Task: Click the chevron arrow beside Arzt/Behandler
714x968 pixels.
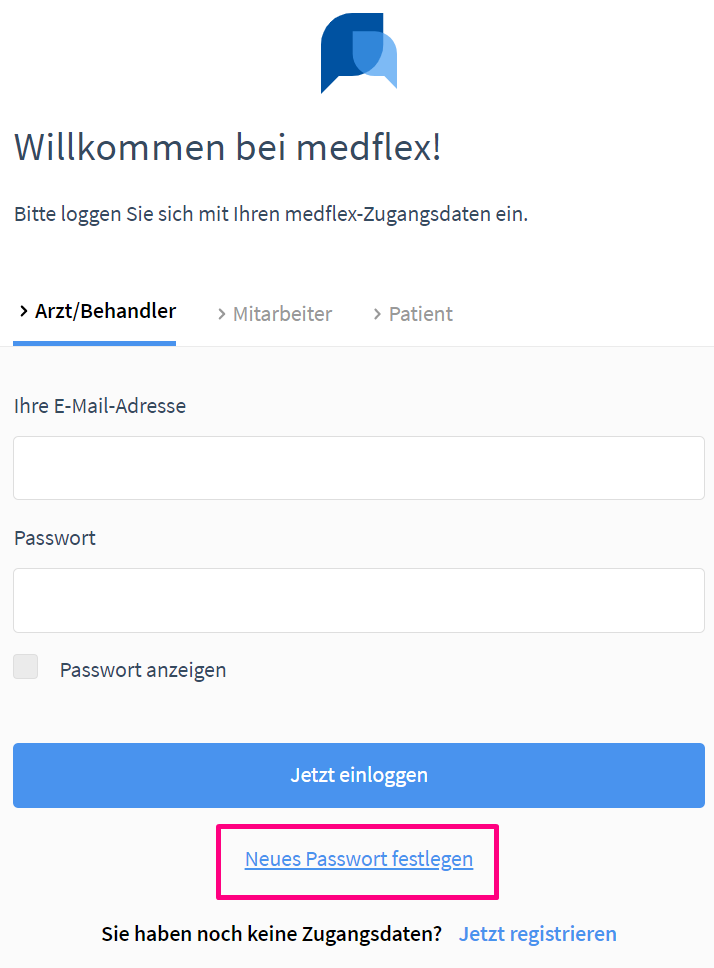Action: 23,311
